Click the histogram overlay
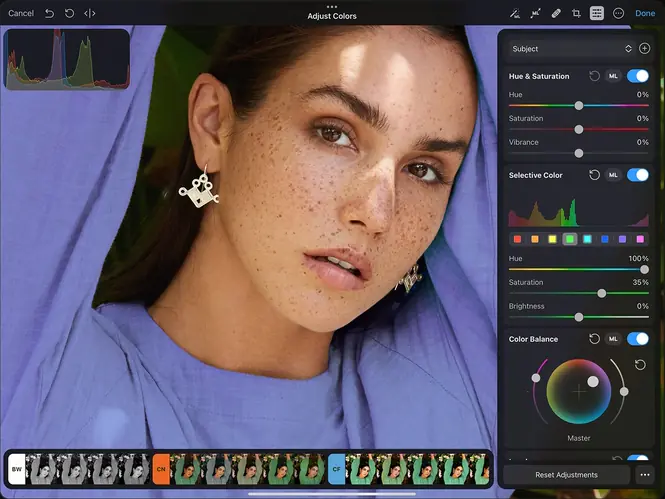 (x=67, y=59)
